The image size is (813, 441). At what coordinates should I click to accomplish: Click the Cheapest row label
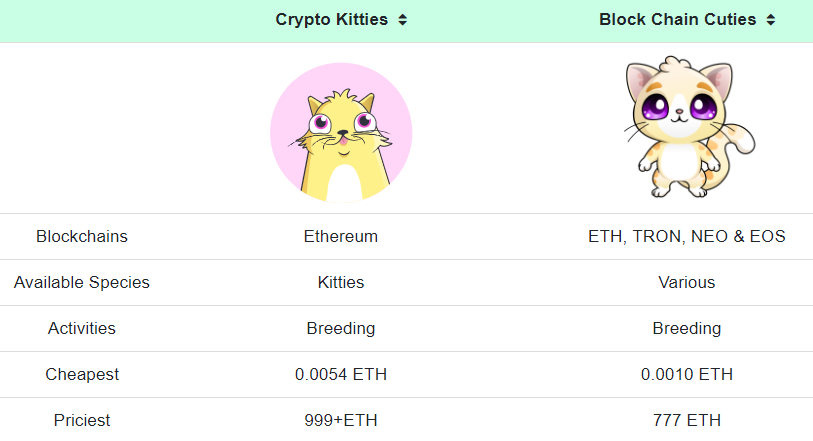point(82,374)
